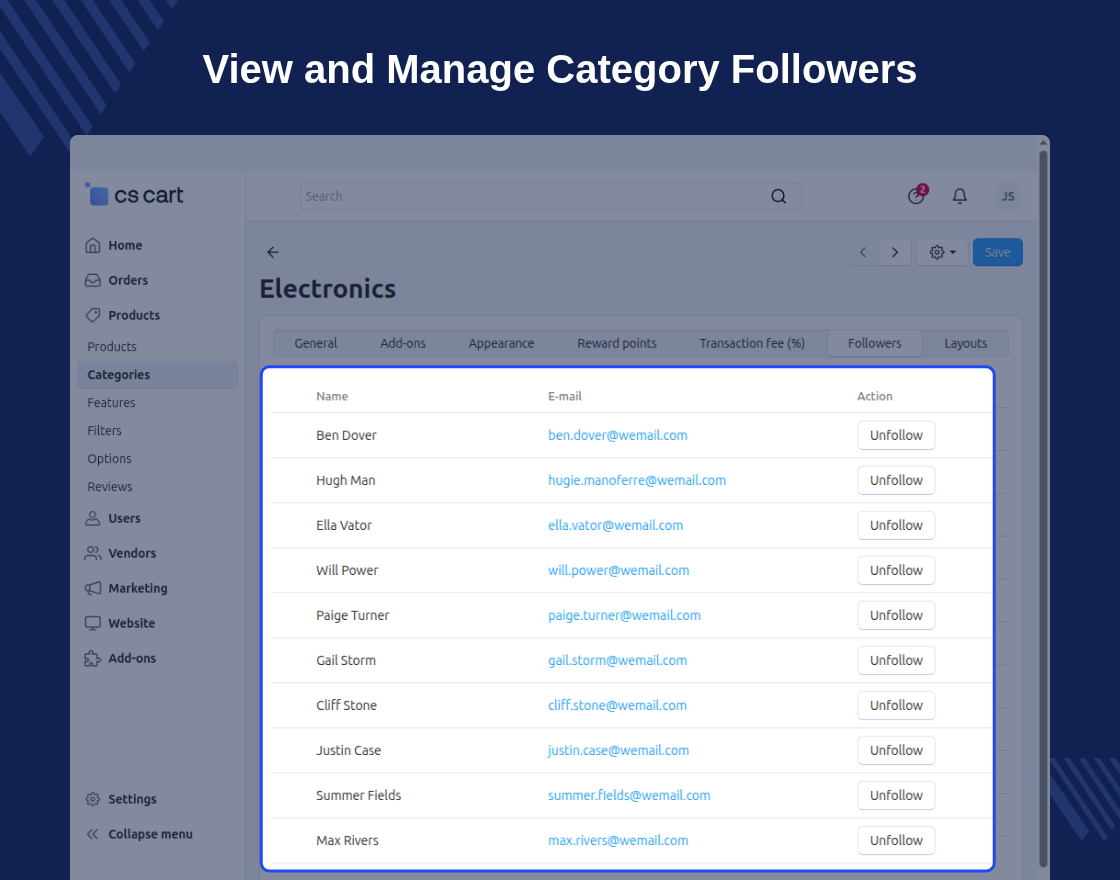Switch to the Appearance tab
The width and height of the screenshot is (1120, 880).
tap(501, 344)
